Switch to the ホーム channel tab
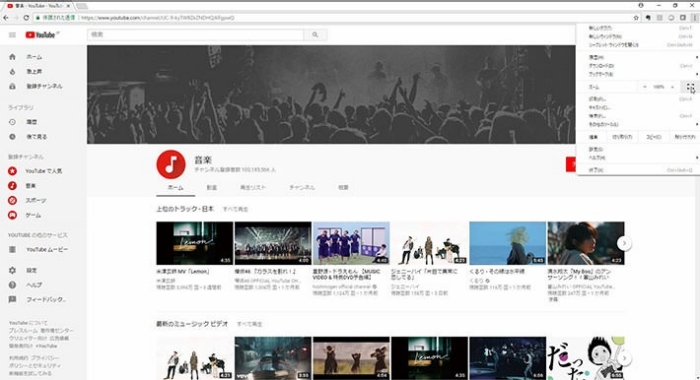This screenshot has height=380, width=700. [175, 188]
